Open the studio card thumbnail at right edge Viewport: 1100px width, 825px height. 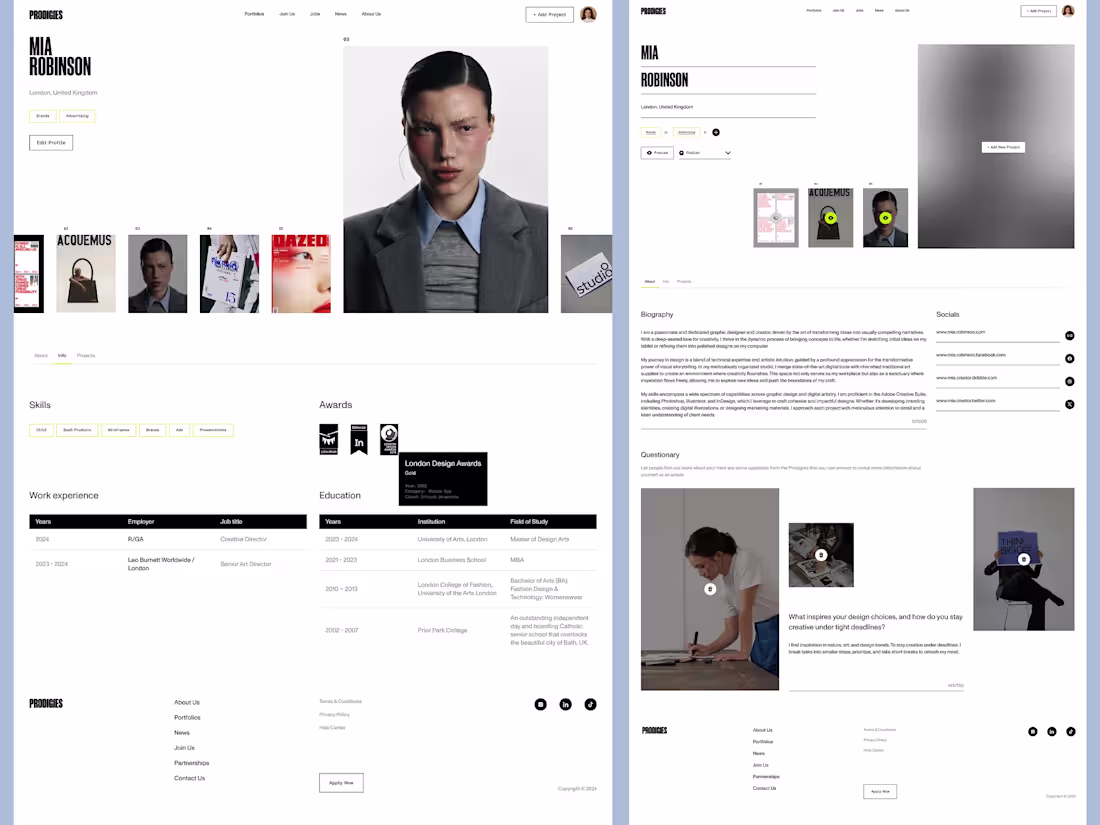pos(586,274)
